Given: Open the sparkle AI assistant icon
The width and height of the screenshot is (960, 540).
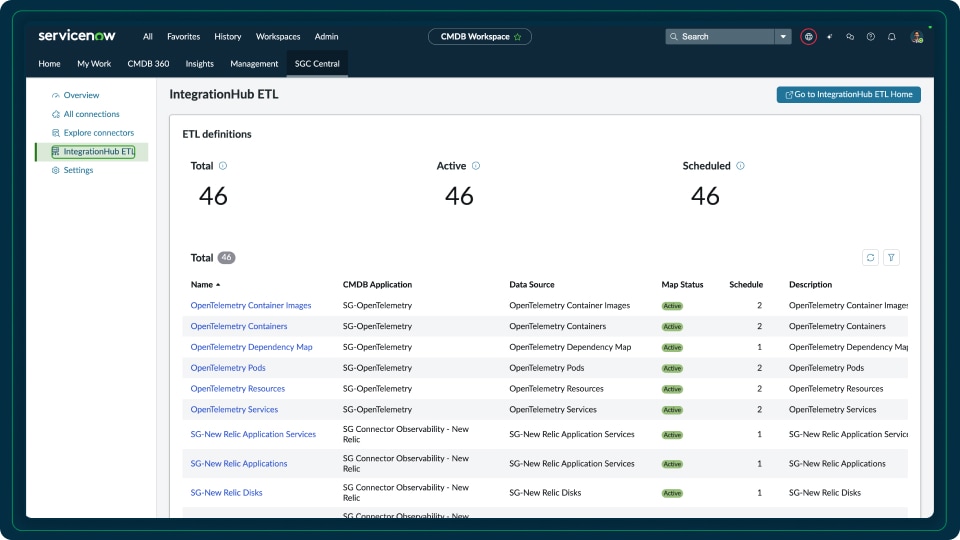Looking at the screenshot, I should (x=830, y=37).
